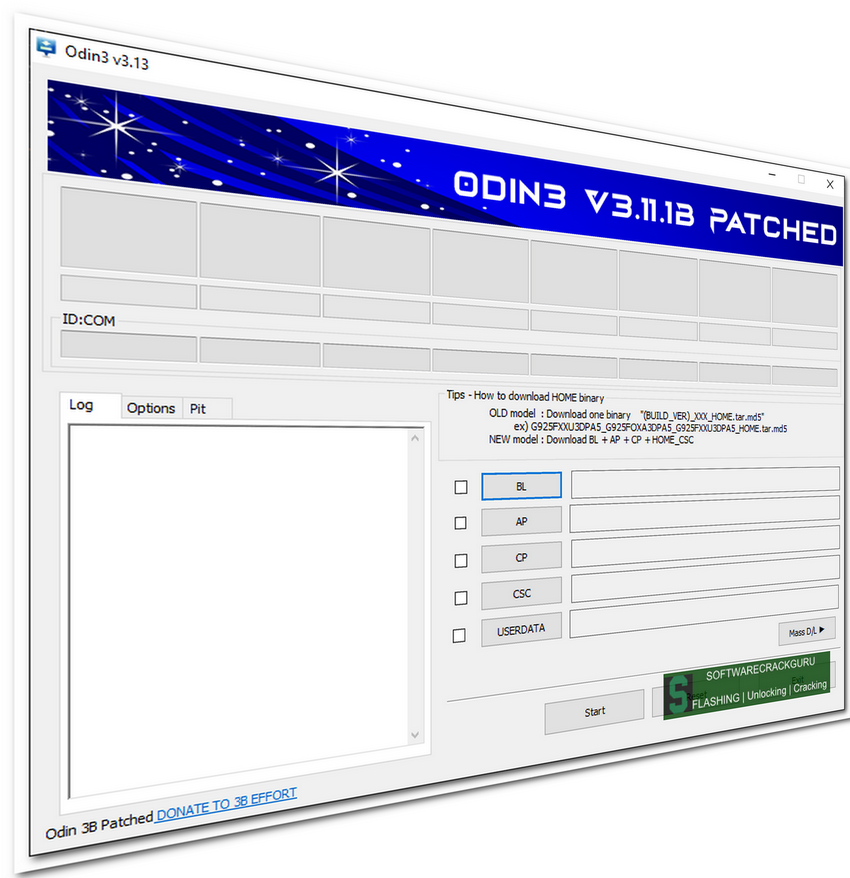Viewport: 850px width, 878px height.
Task: Select the Pit tab
Action: 198,409
